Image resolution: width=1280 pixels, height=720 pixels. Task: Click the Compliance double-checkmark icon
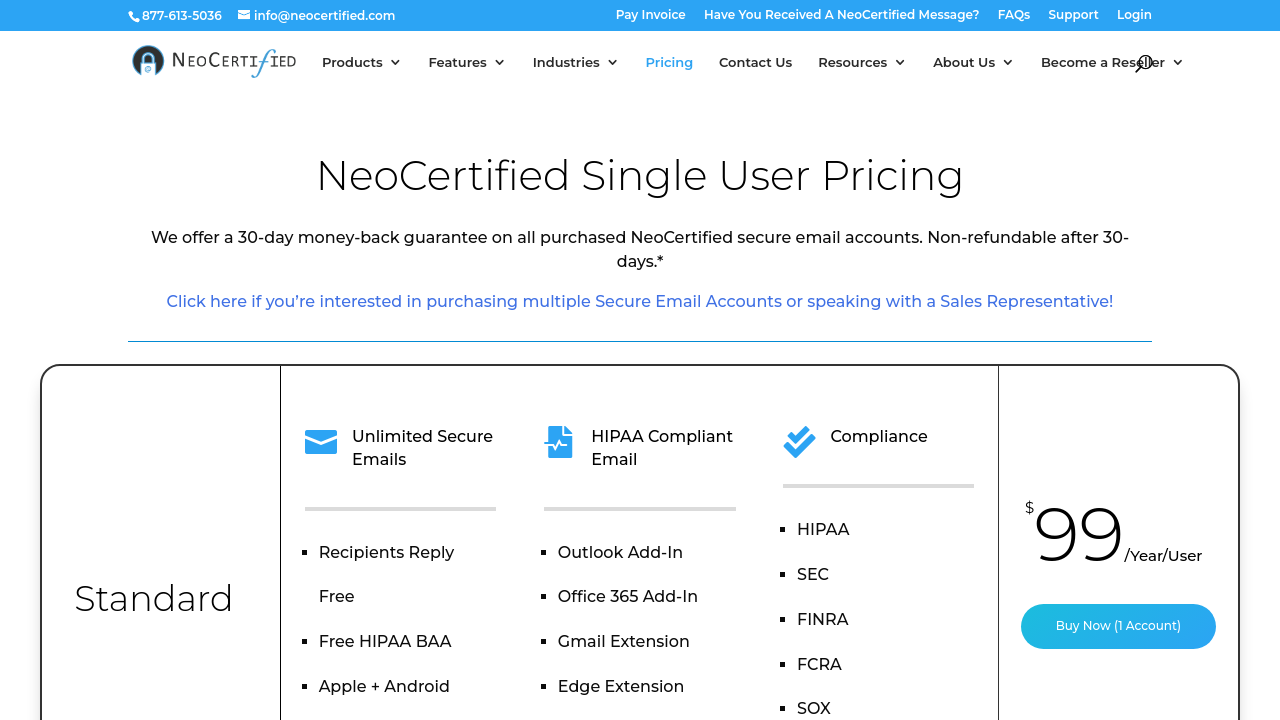799,442
